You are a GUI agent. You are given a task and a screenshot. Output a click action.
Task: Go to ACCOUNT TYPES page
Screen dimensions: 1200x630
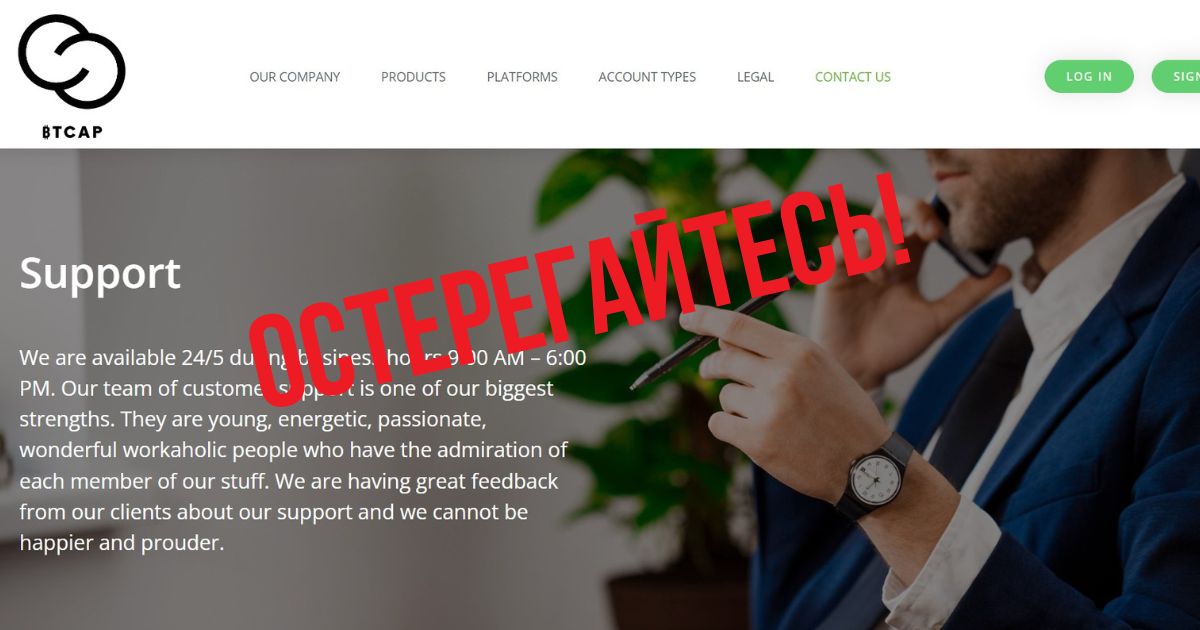[x=647, y=77]
